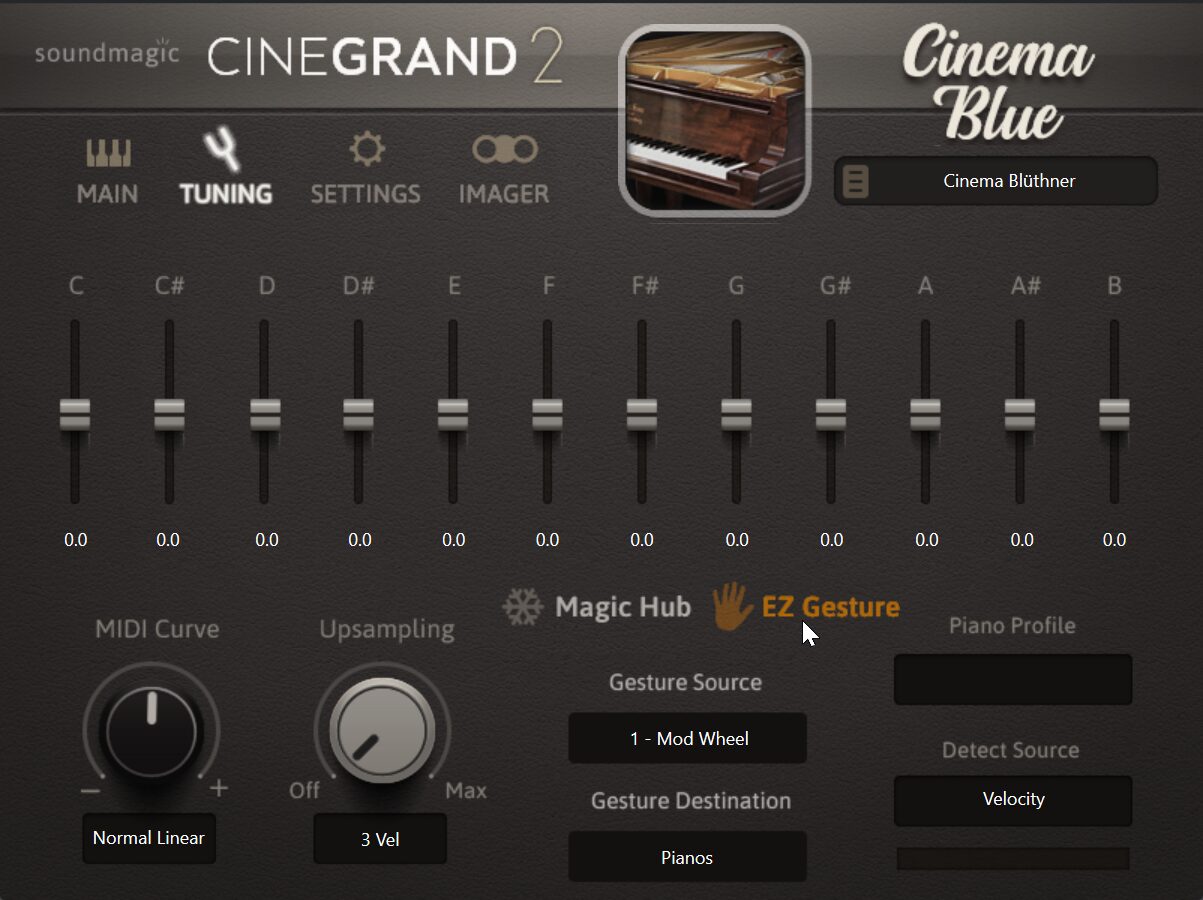1203x900 pixels.
Task: Switch to the EZ Gesture panel
Action: (x=830, y=607)
